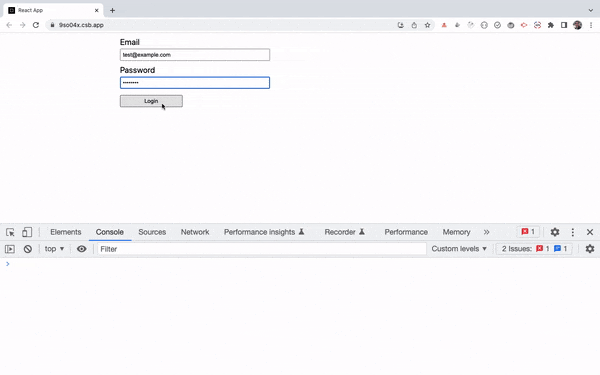Screen dimensions: 600x375
Task: Activate the DevTools inspect element picker
Action: click(10, 232)
